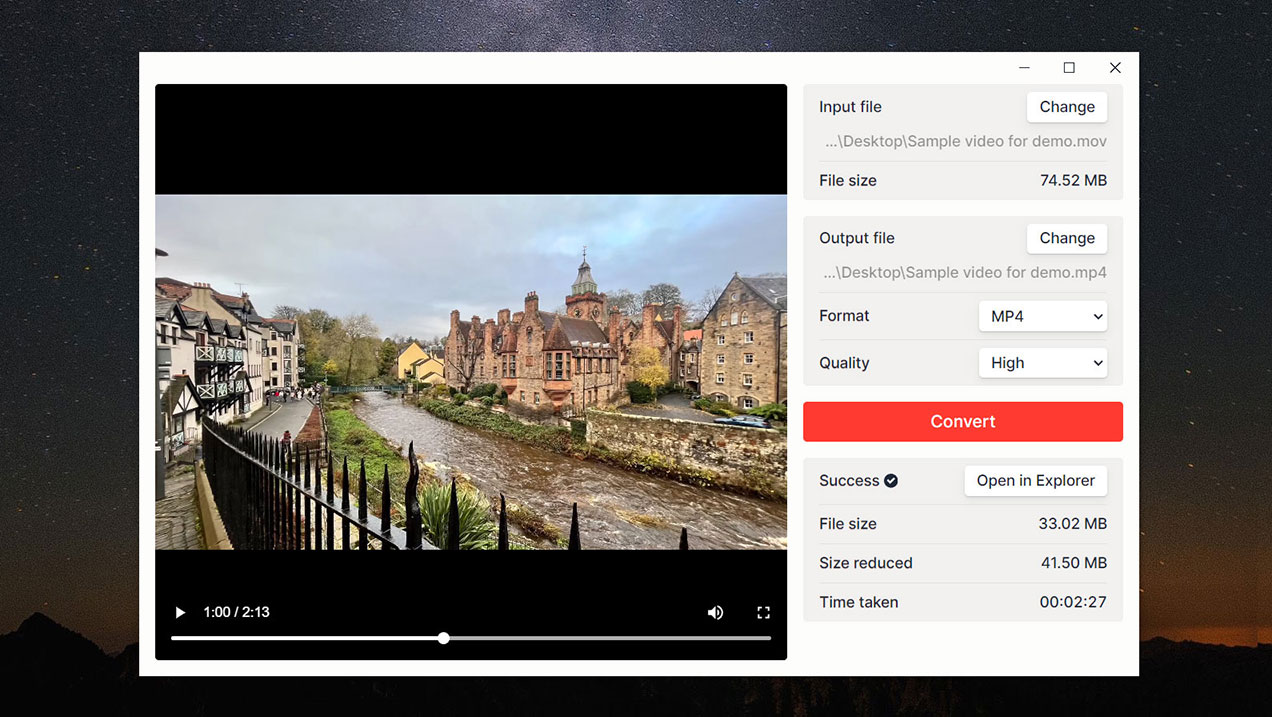
Task: Minimize the converter window
Action: point(1024,68)
